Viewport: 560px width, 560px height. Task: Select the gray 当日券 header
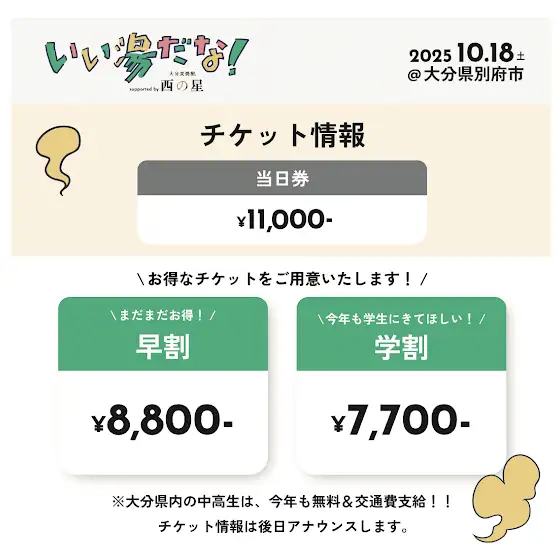coord(282,178)
